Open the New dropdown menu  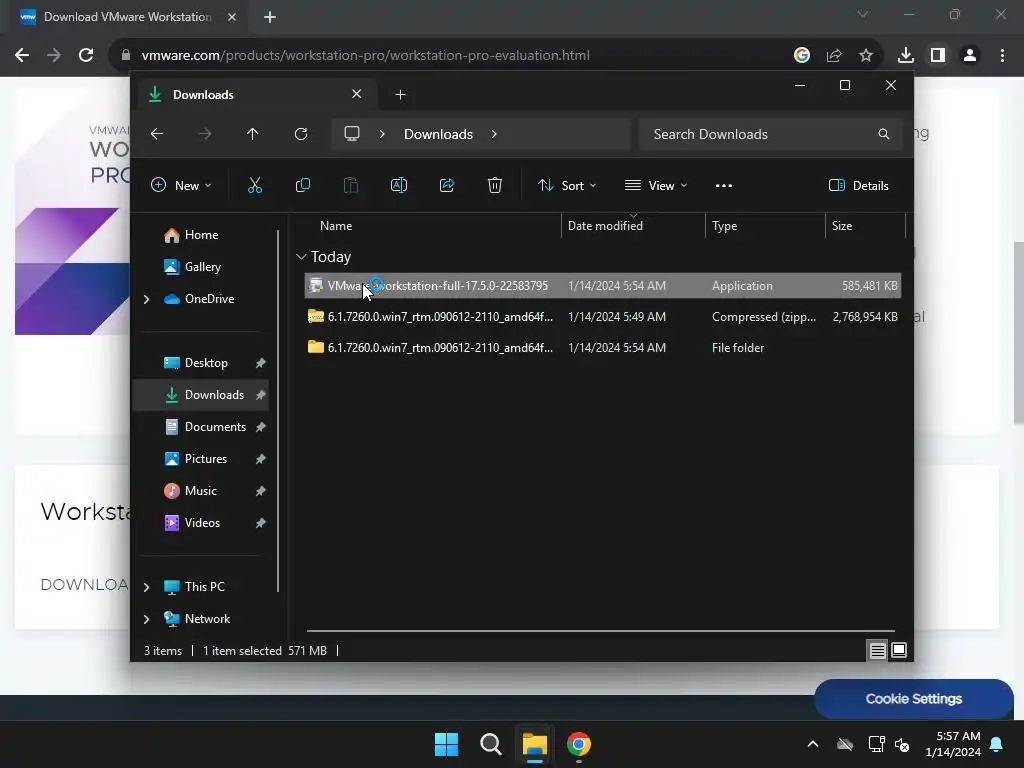pos(181,185)
